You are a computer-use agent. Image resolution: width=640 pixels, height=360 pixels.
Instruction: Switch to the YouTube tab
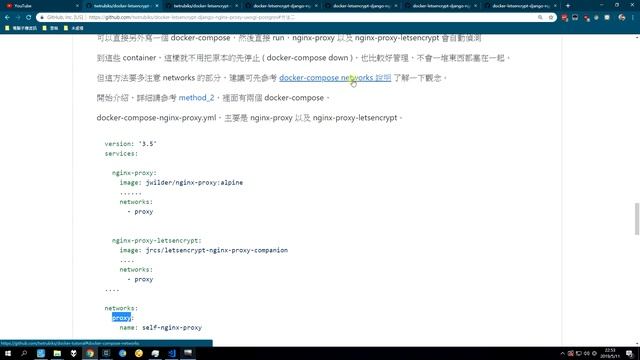click(x=41, y=6)
